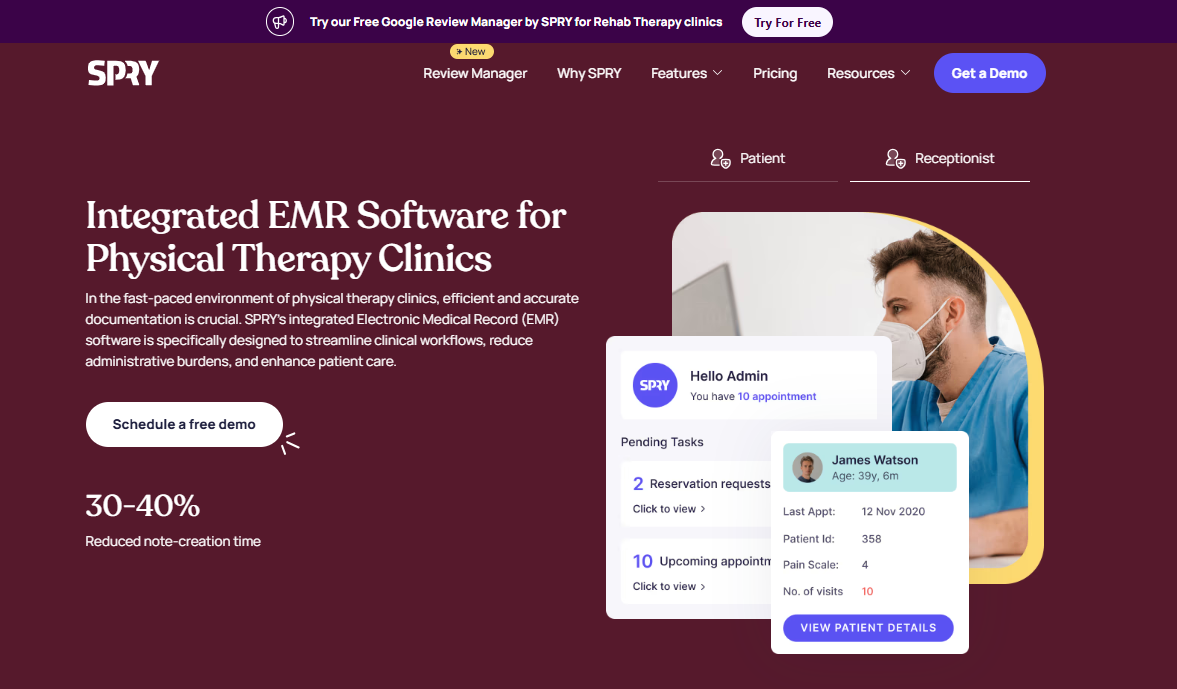This screenshot has width=1177, height=689.
Task: Click the Patient tab person icon
Action: pos(721,158)
